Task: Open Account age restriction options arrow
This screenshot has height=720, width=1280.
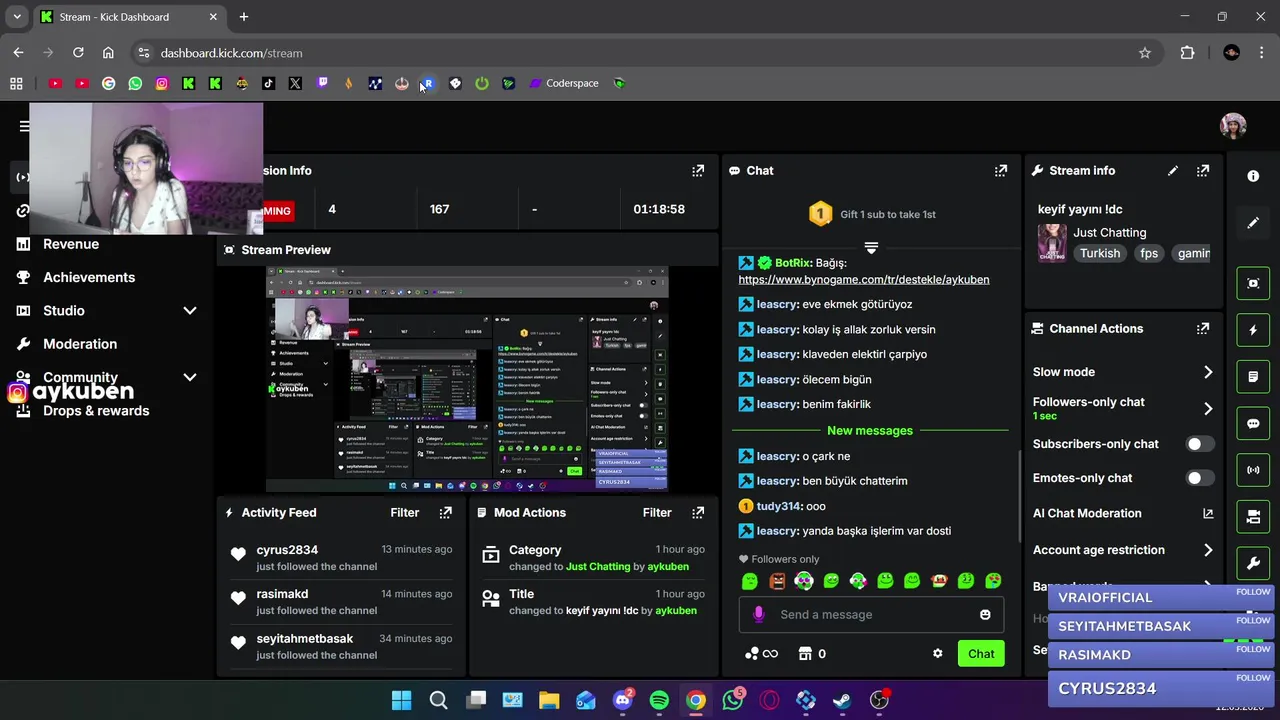Action: [x=1208, y=550]
